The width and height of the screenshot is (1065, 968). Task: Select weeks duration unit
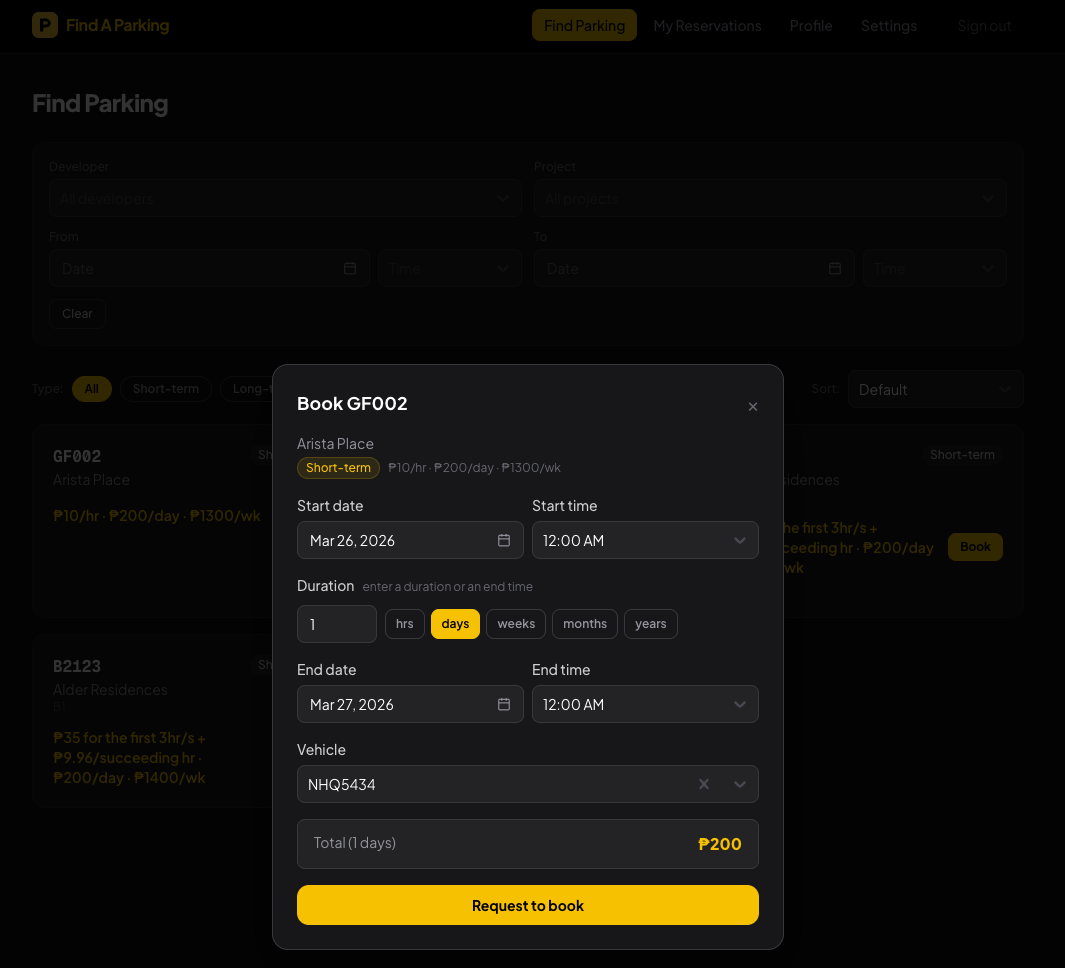516,624
